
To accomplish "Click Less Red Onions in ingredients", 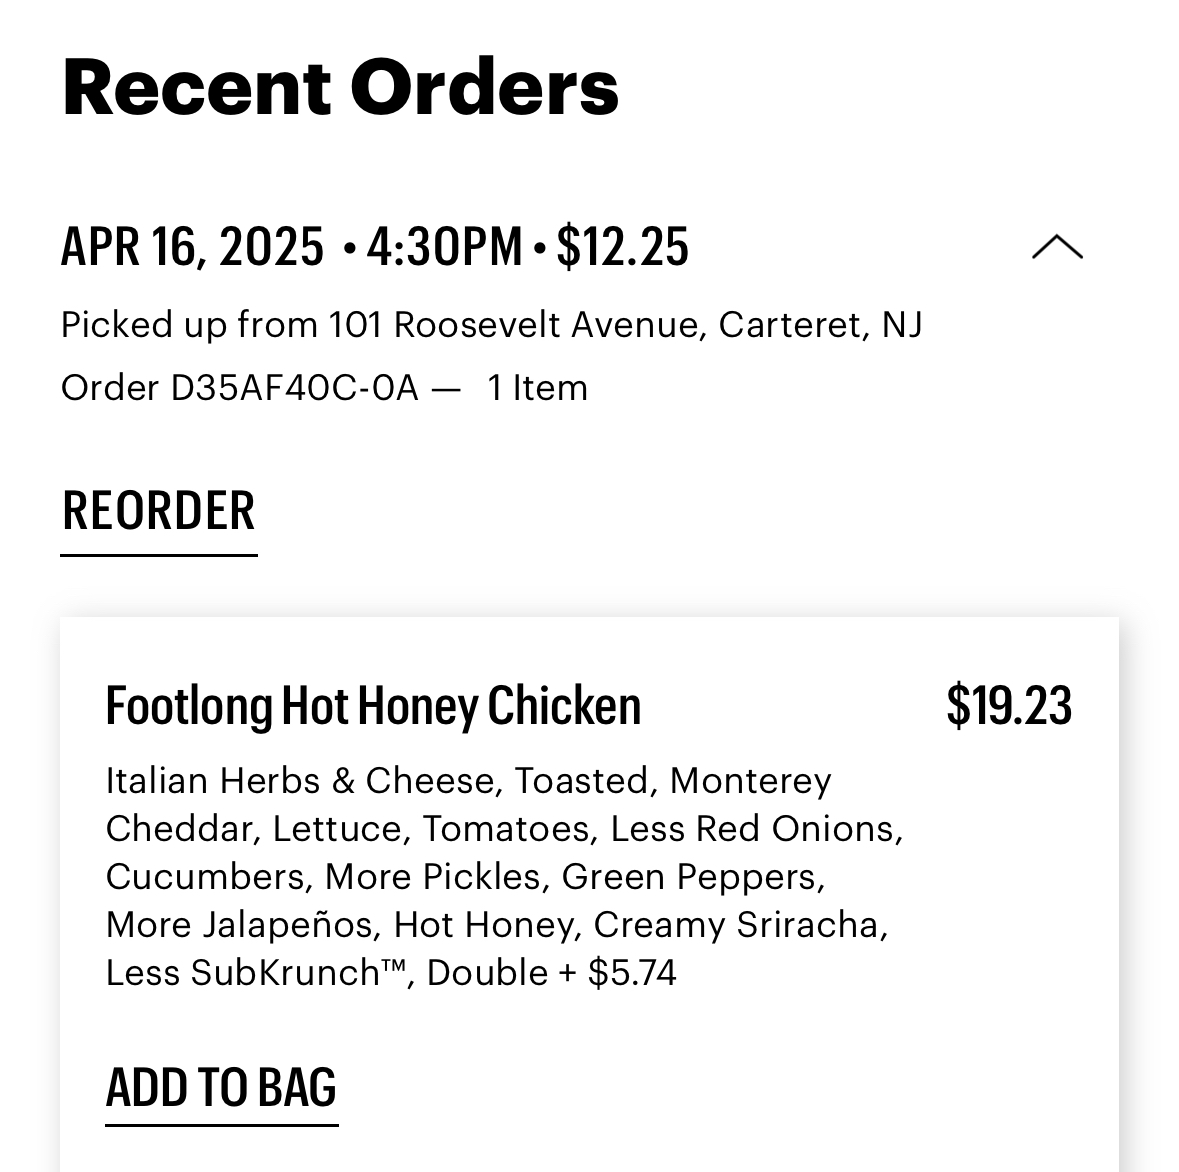I will (x=755, y=829).
